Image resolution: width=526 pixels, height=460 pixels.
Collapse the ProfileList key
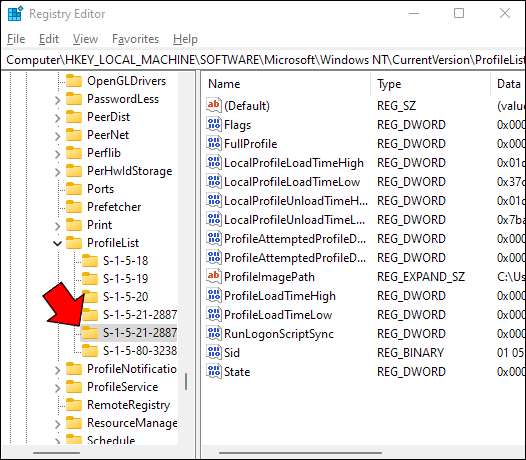[57, 244]
